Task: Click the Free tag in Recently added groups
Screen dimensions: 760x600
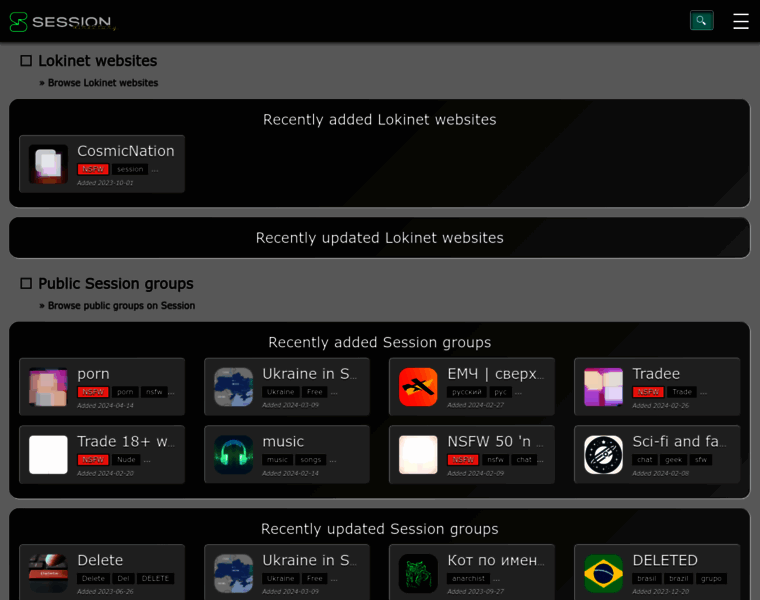Action: 314,392
